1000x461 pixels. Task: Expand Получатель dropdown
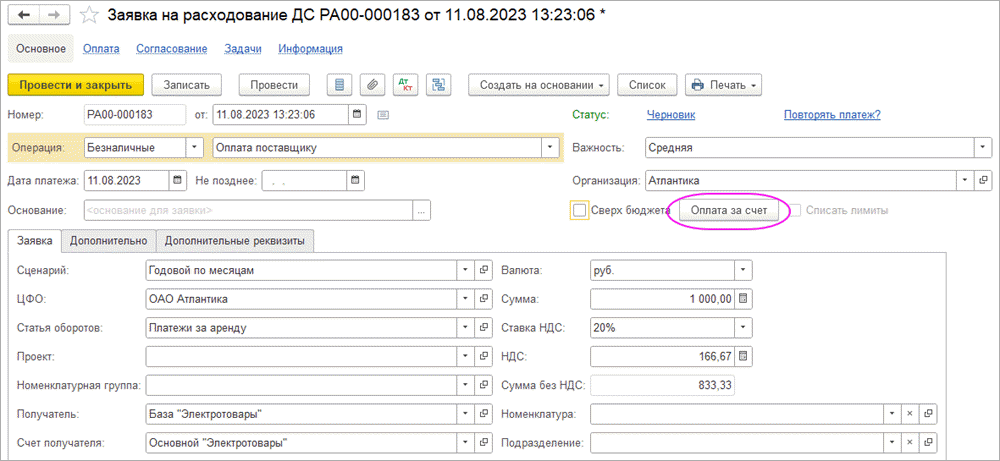466,414
